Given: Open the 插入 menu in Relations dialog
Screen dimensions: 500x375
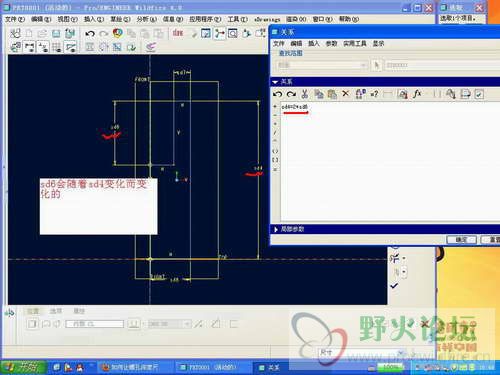Looking at the screenshot, I should tap(313, 44).
